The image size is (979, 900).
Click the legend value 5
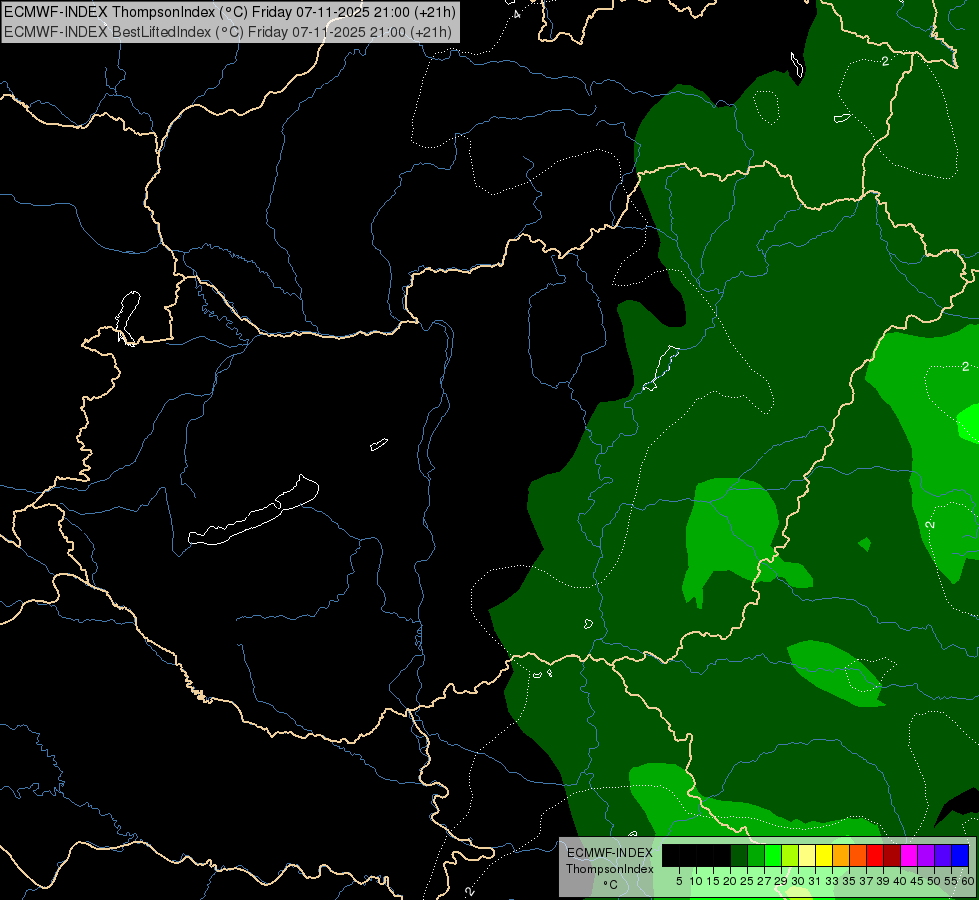tap(679, 881)
